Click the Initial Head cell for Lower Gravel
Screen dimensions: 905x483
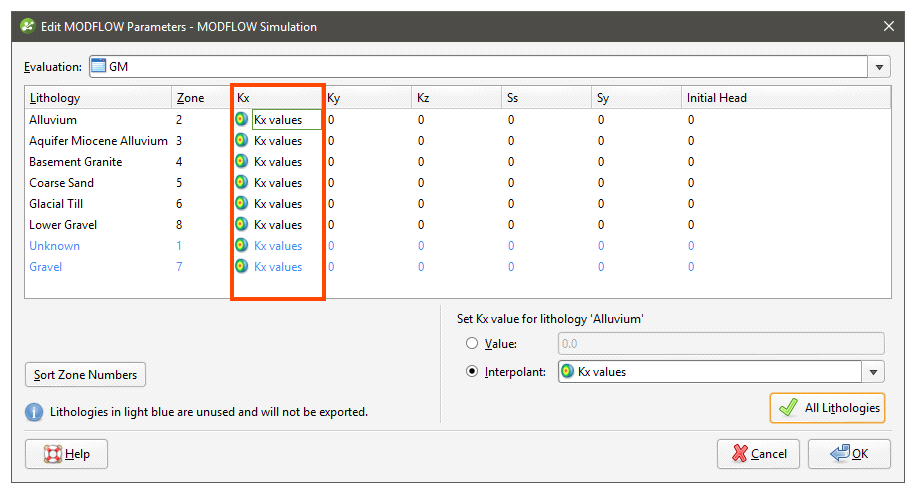pyautogui.click(x=787, y=224)
